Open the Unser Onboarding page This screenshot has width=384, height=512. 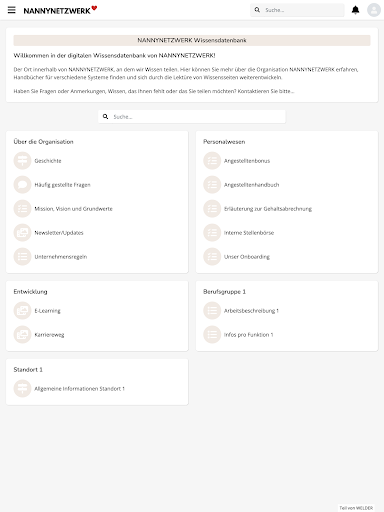(x=247, y=257)
